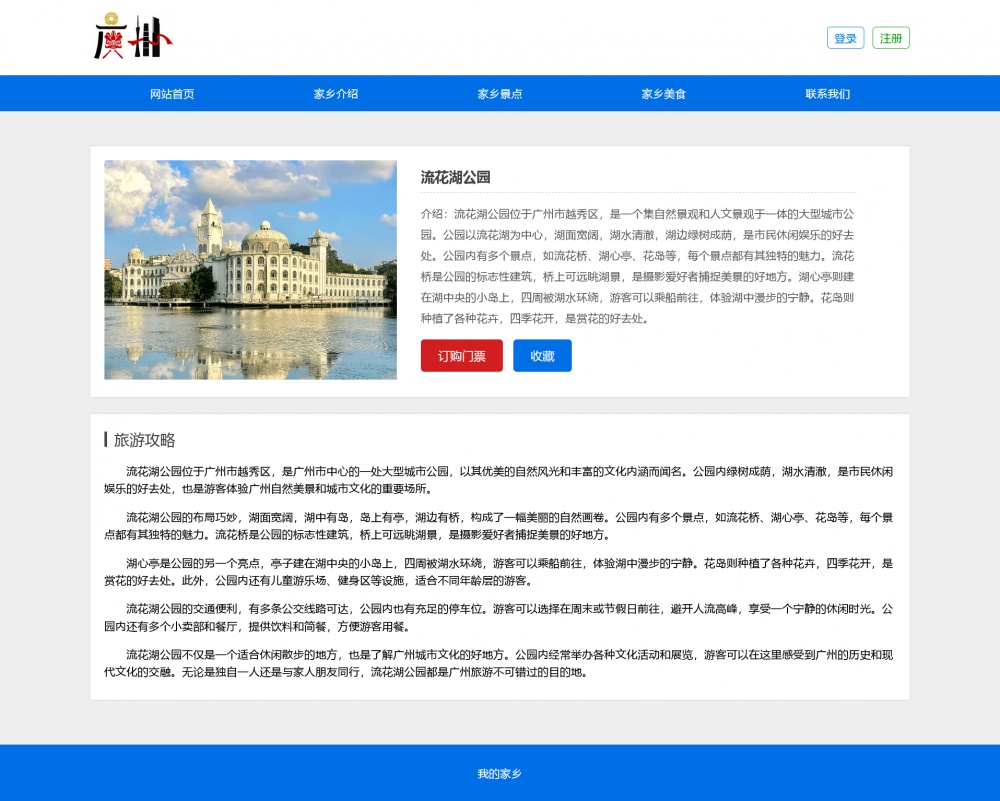1000x801 pixels.
Task: Click the paragraph beginning 流花湖公园的交通便利
Action: click(498, 617)
